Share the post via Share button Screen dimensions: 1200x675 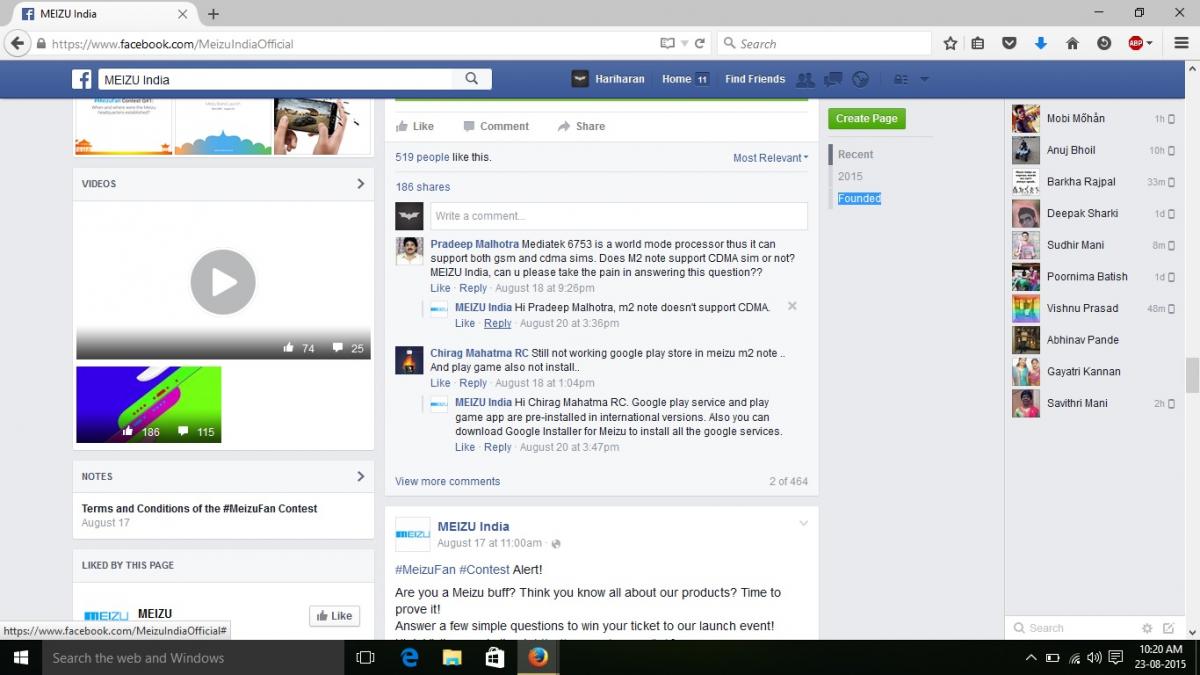pyautogui.click(x=581, y=127)
